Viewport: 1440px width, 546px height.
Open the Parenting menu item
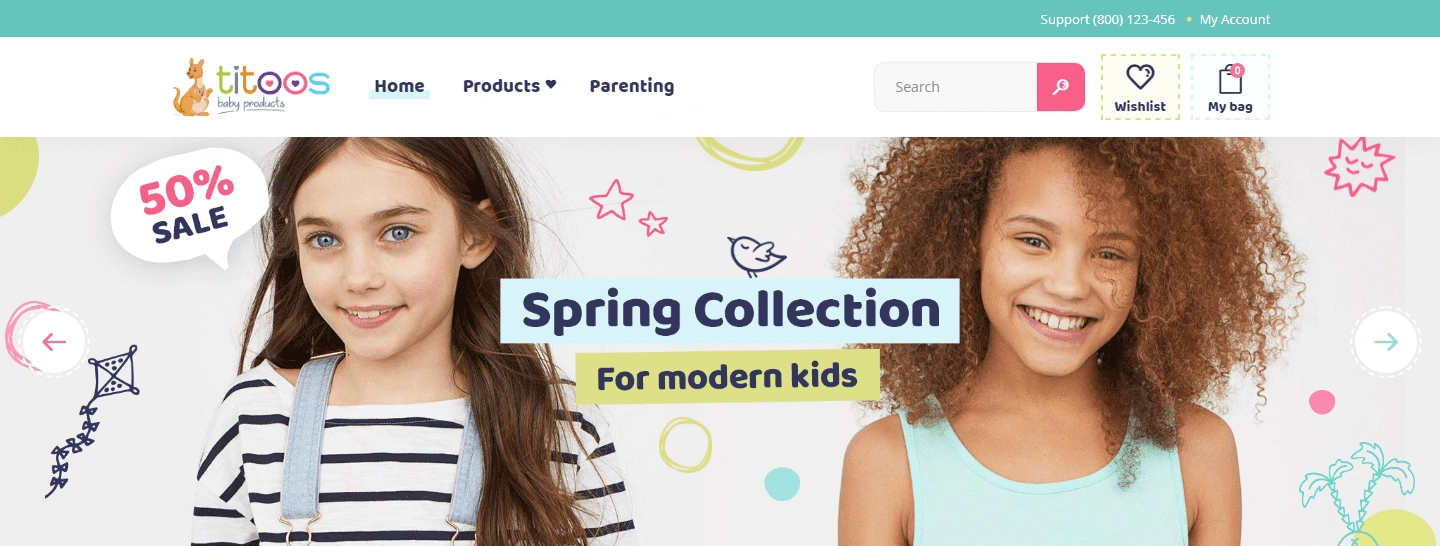point(632,86)
